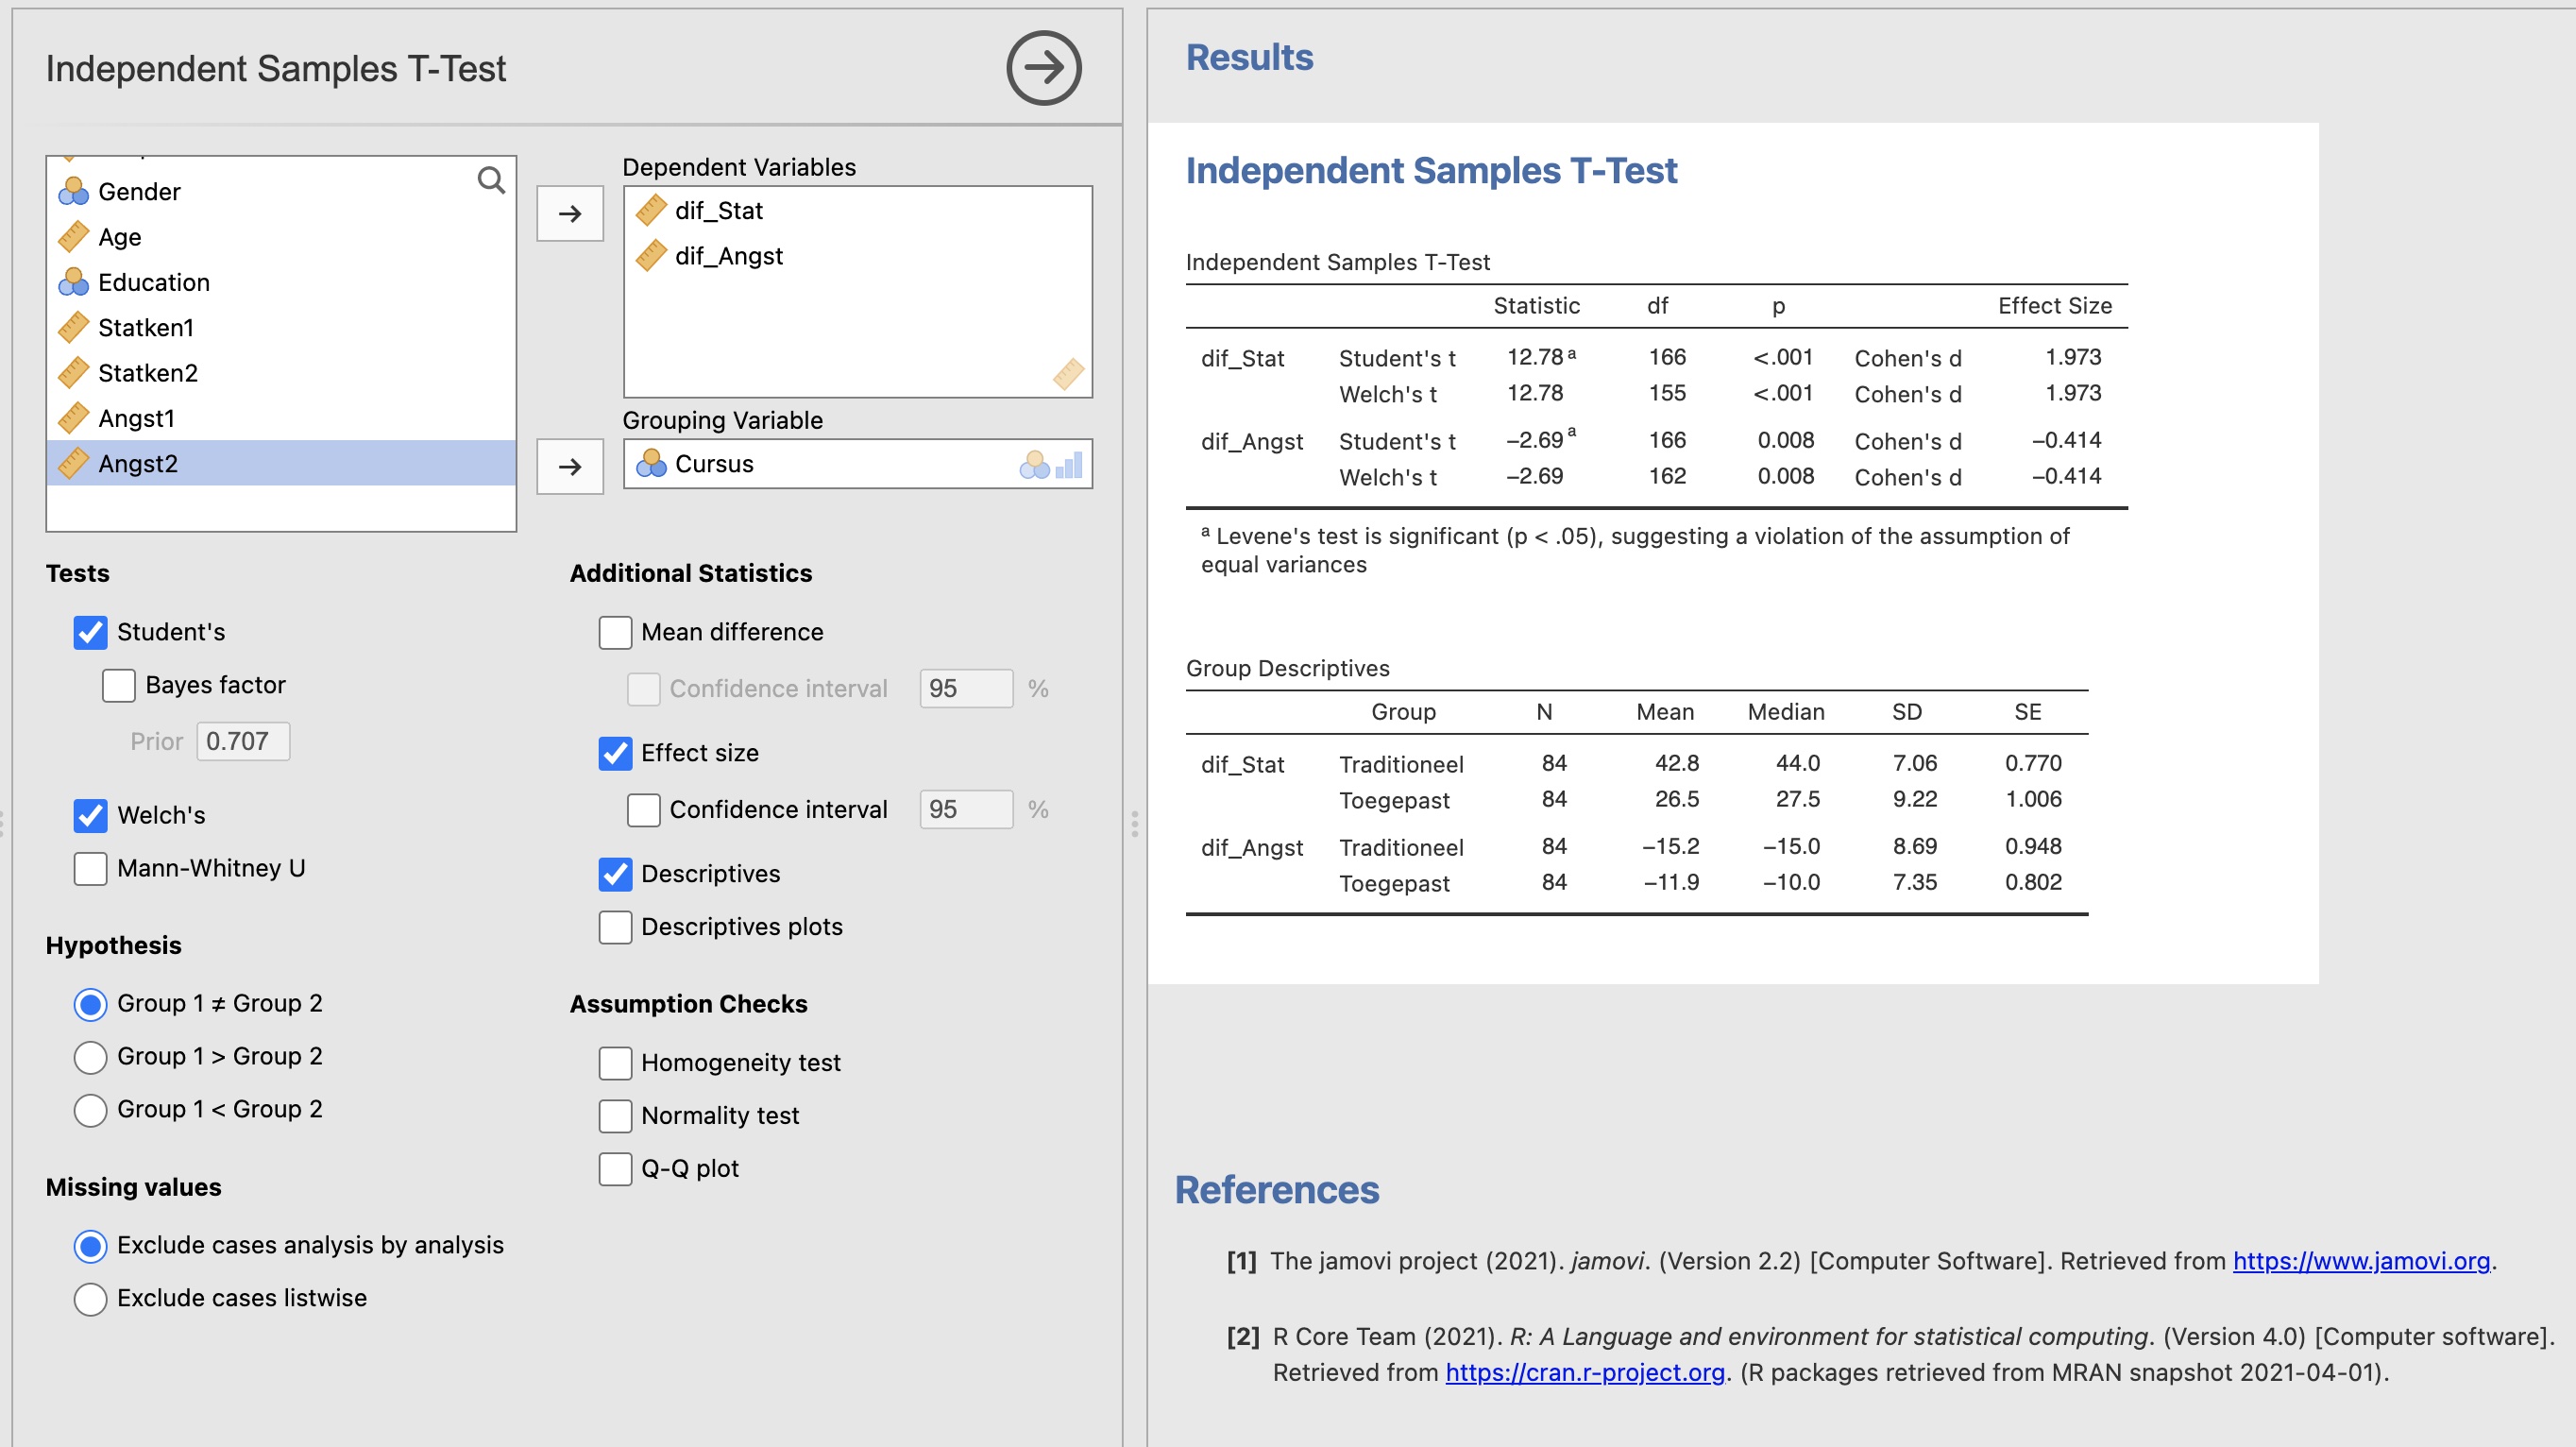Click arrow to move variable to Dependent Variables

570,213
